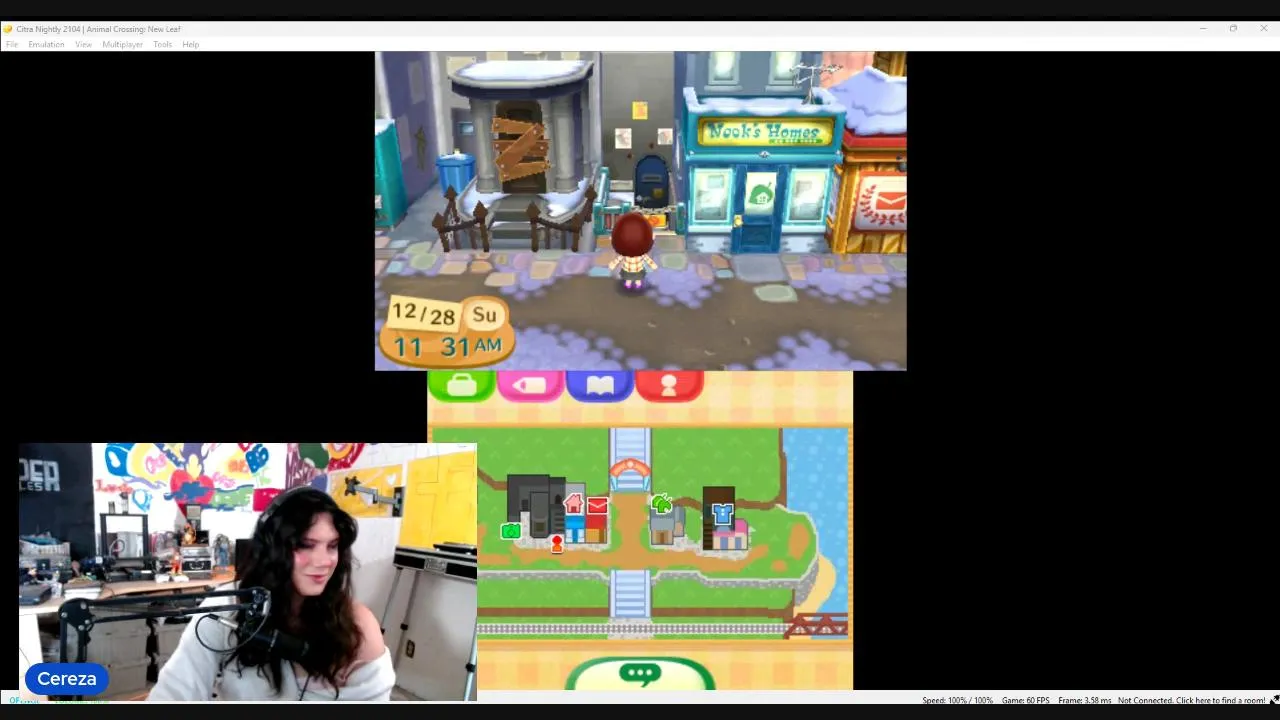1280x720 pixels.
Task: Click the post office red envelope sign
Action: [x=881, y=203]
